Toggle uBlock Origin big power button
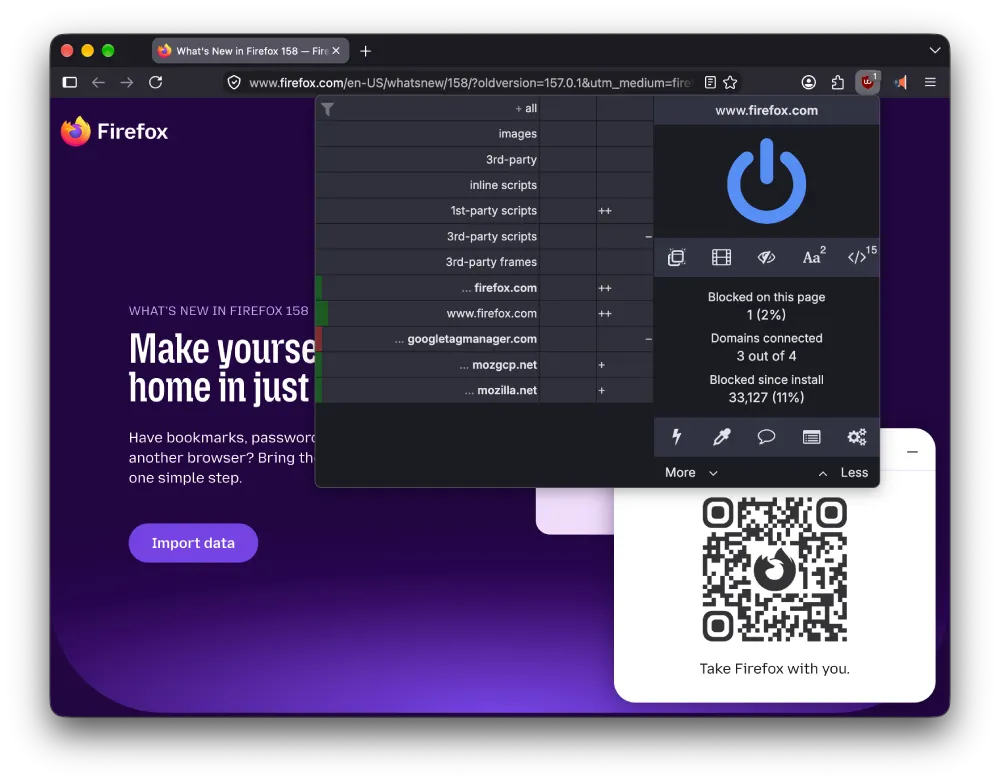Screen dimensions: 1000x783 click(766, 182)
